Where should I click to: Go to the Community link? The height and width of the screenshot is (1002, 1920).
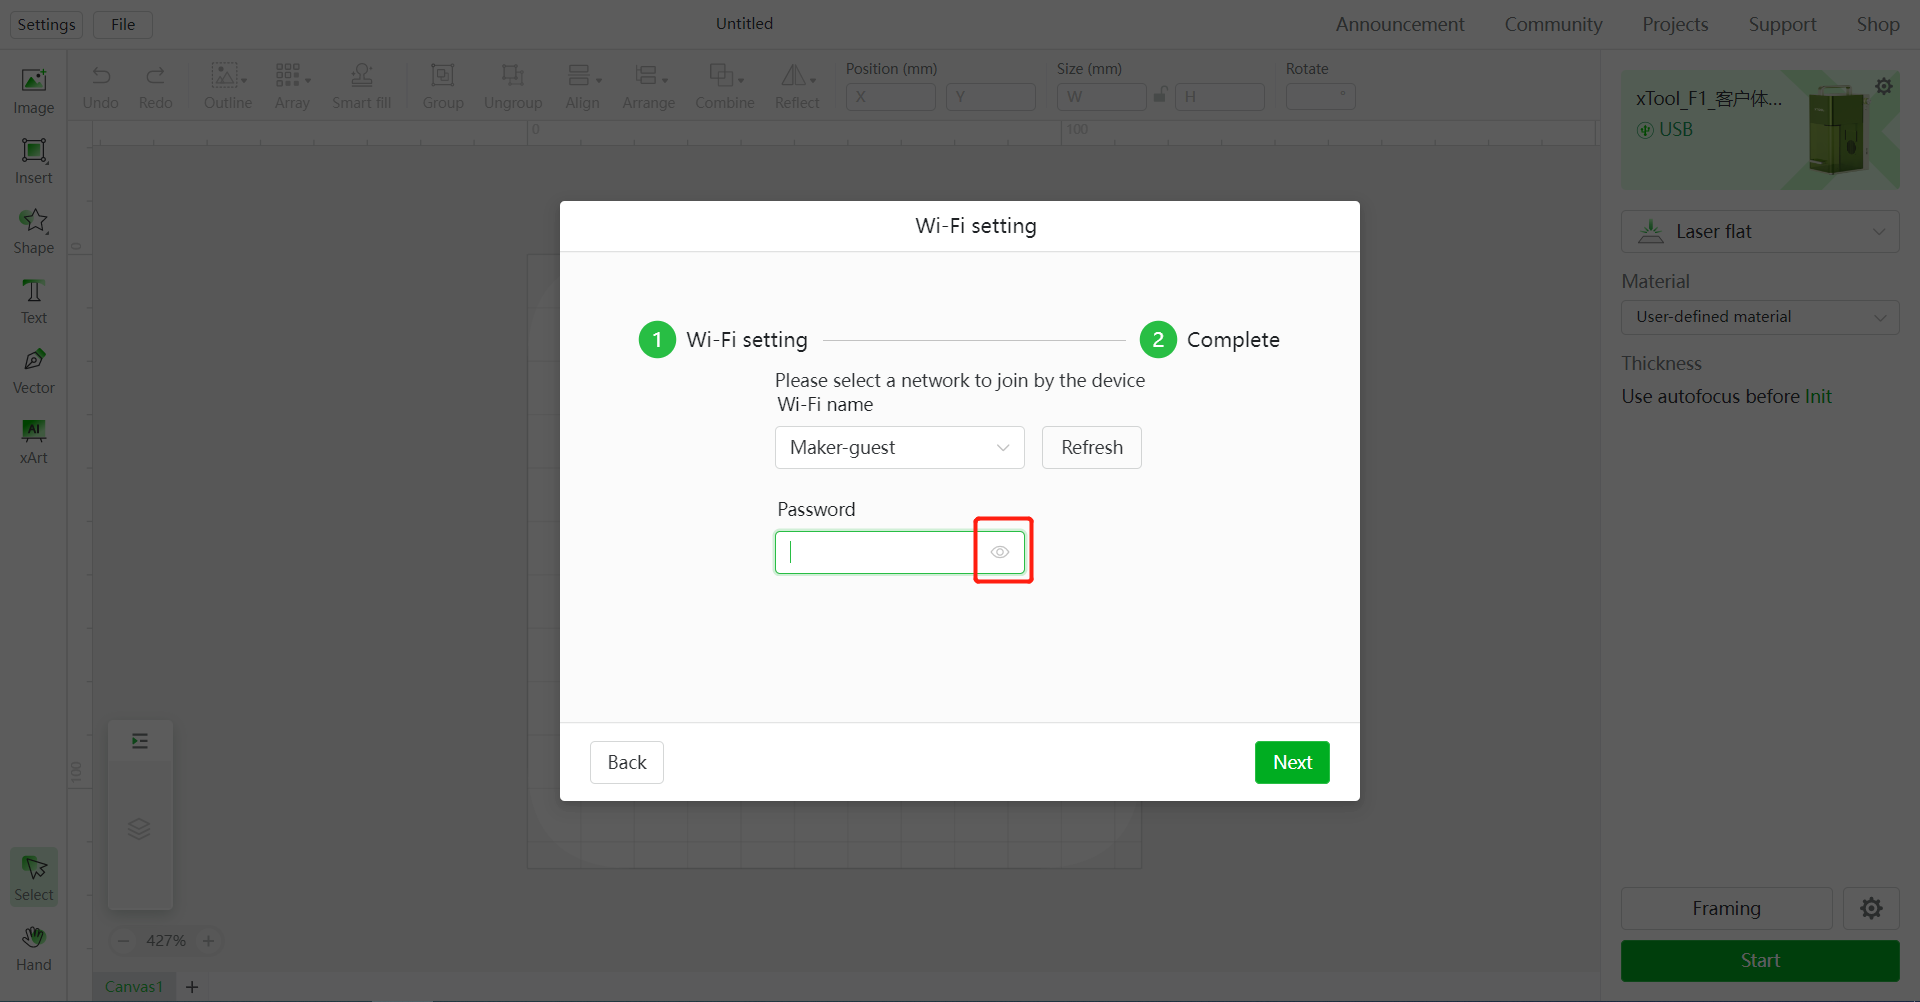[1553, 24]
